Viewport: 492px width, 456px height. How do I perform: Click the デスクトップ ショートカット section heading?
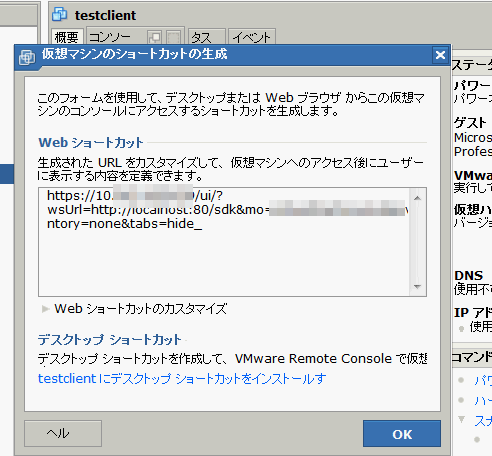110,340
